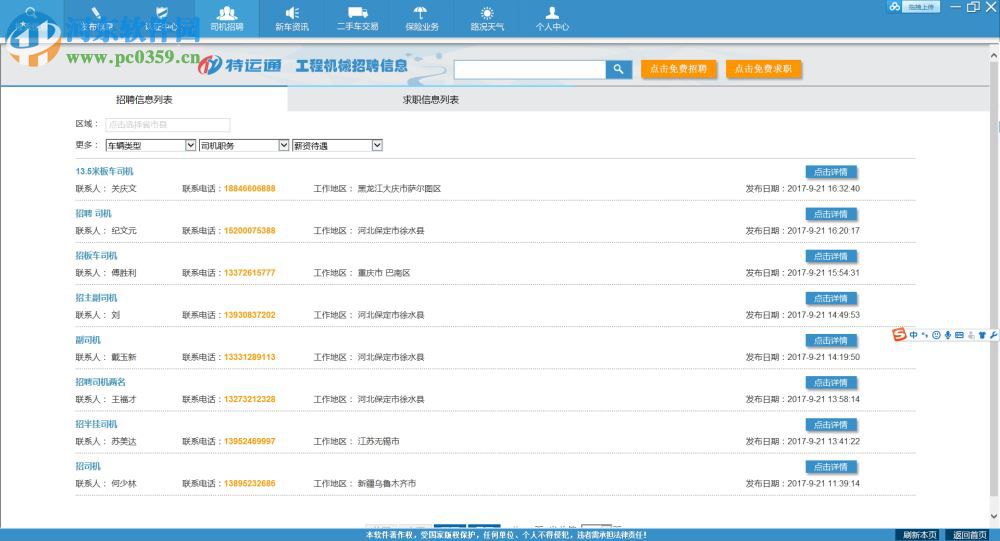Open 路况天气 road and weather
This screenshot has height=541, width=1000.
(x=487, y=19)
